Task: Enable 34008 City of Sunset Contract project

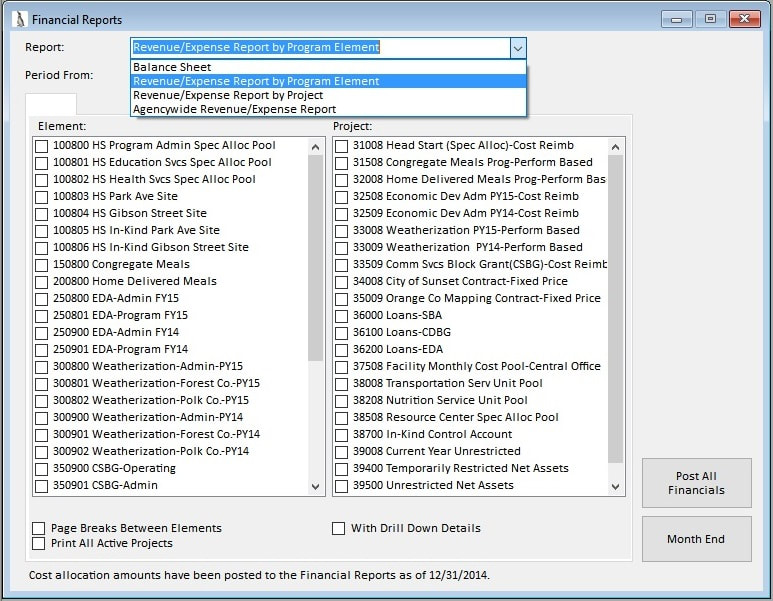Action: [x=341, y=282]
